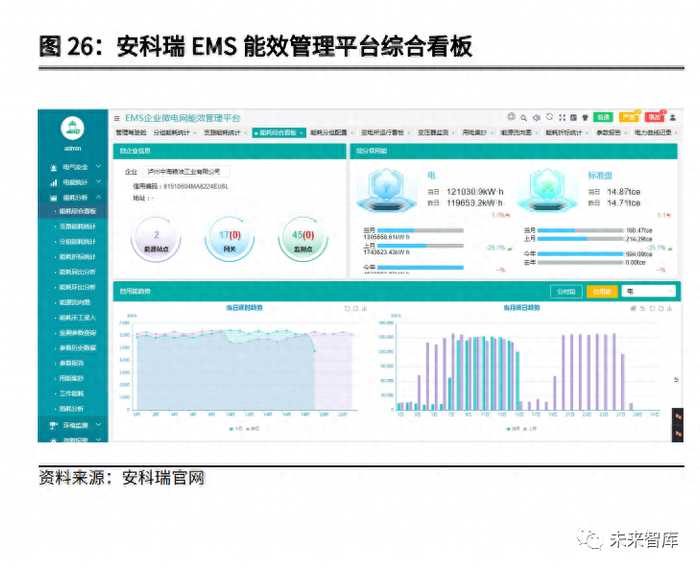This screenshot has height=570, width=700.
Task: Toggle 上月 legend on monthly trend chart
Action: (530, 429)
